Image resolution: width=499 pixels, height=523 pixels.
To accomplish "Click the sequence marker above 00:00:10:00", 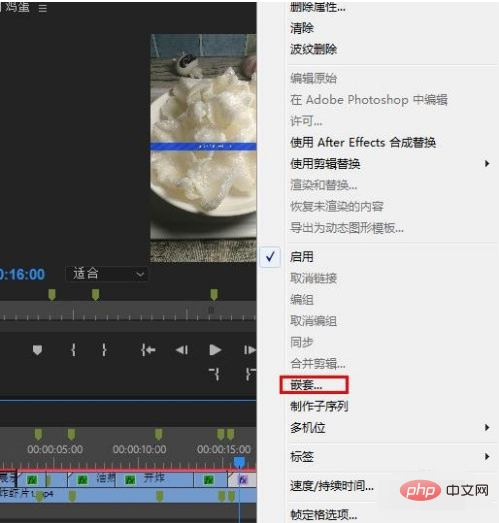I will pyautogui.click(x=158, y=434).
